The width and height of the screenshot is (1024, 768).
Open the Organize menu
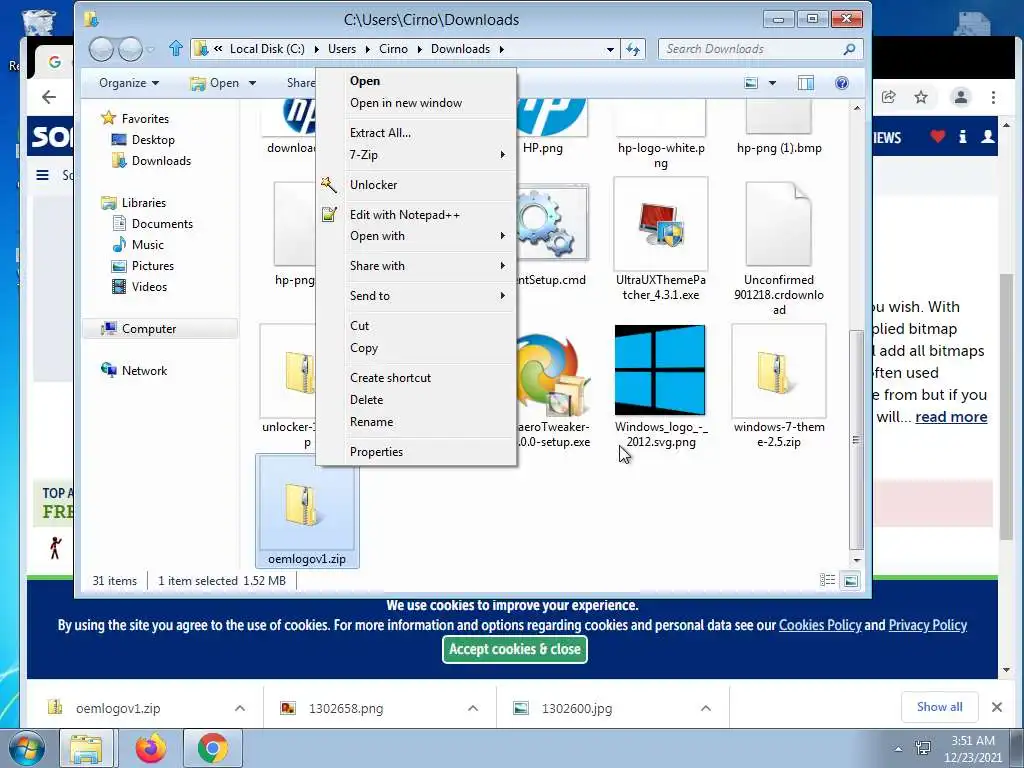tap(129, 83)
